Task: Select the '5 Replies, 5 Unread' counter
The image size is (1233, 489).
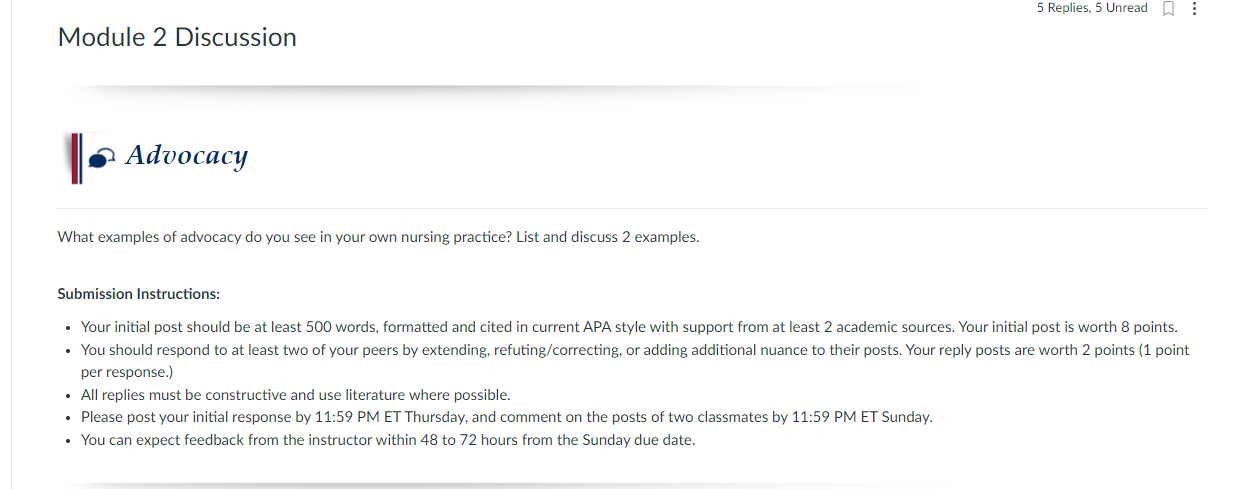Action: (1092, 8)
